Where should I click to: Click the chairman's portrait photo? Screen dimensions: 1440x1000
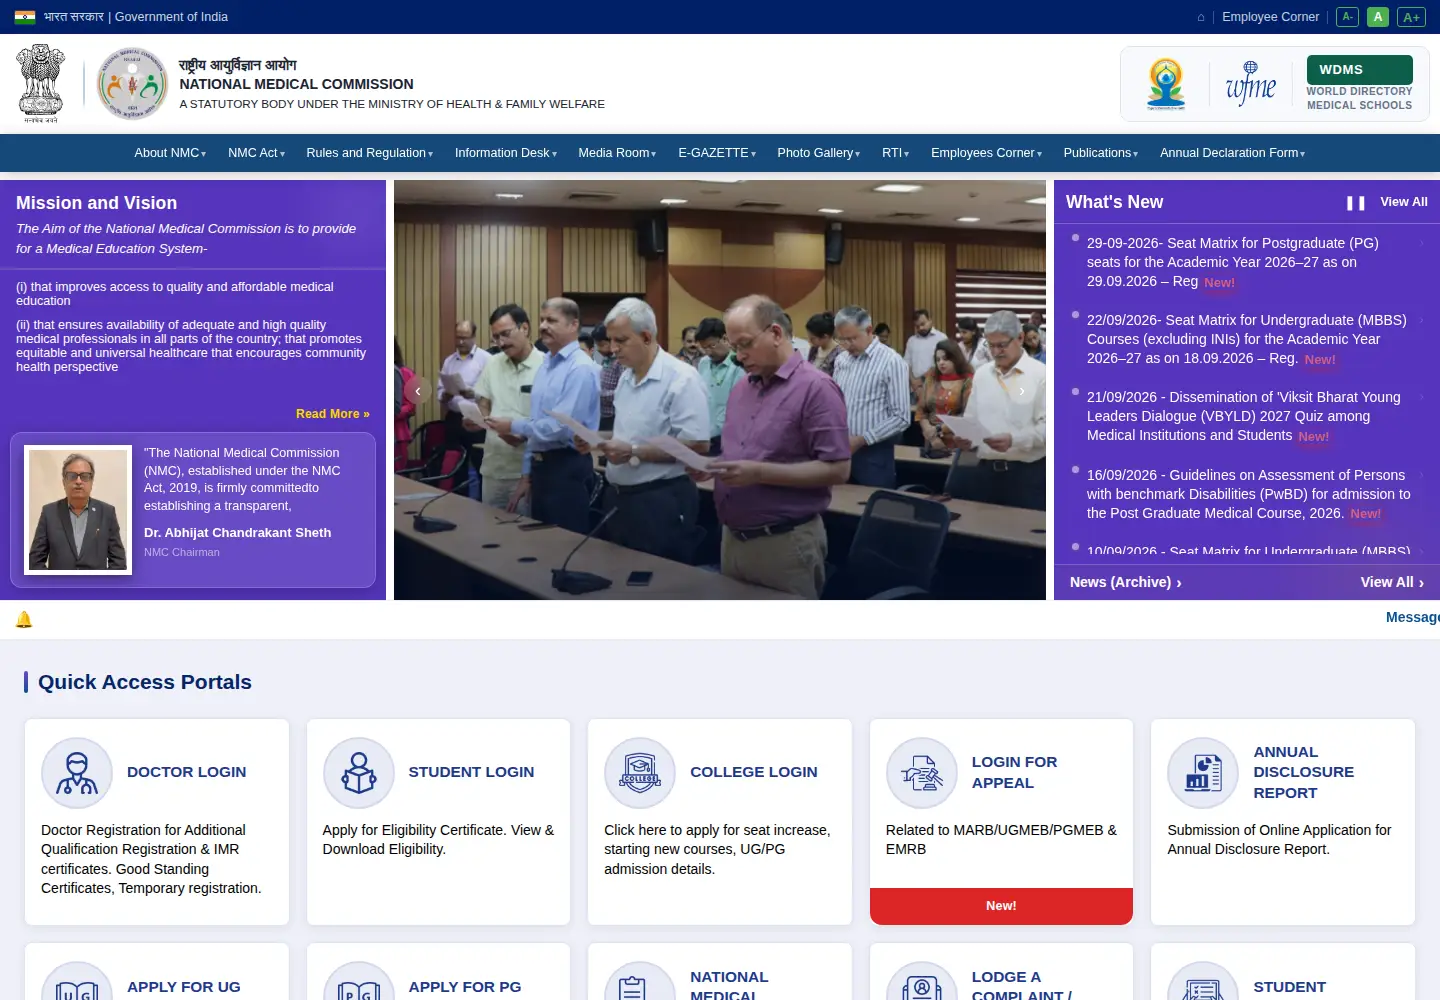[x=78, y=510]
